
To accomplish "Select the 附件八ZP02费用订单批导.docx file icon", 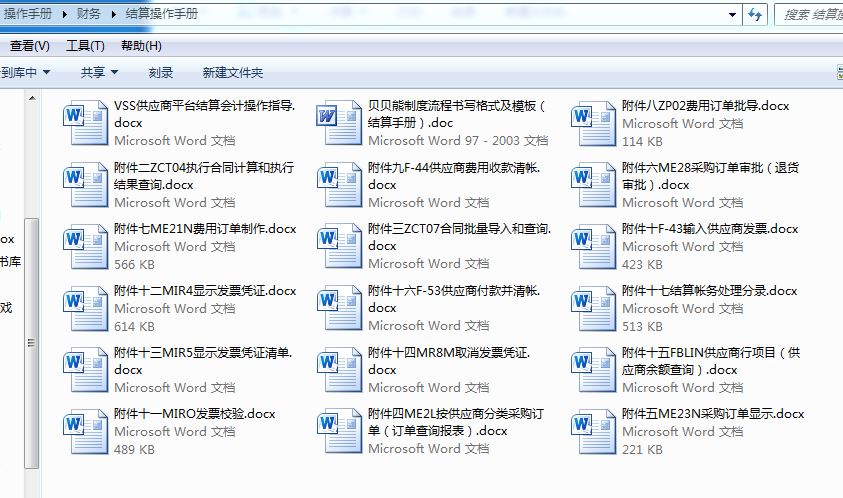I will coord(594,122).
